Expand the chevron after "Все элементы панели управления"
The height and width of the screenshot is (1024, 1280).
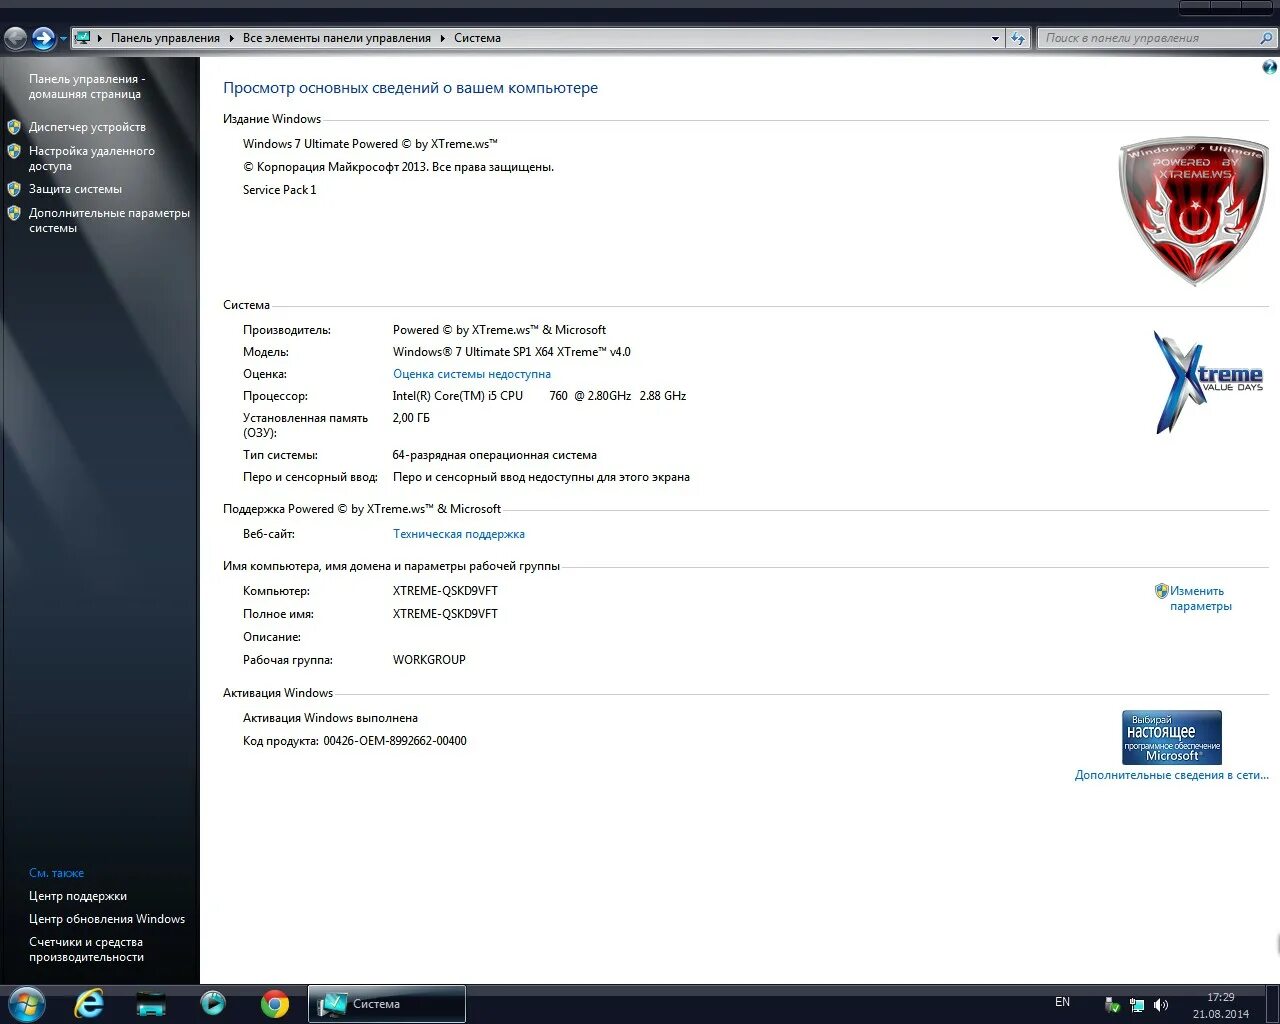[441, 38]
